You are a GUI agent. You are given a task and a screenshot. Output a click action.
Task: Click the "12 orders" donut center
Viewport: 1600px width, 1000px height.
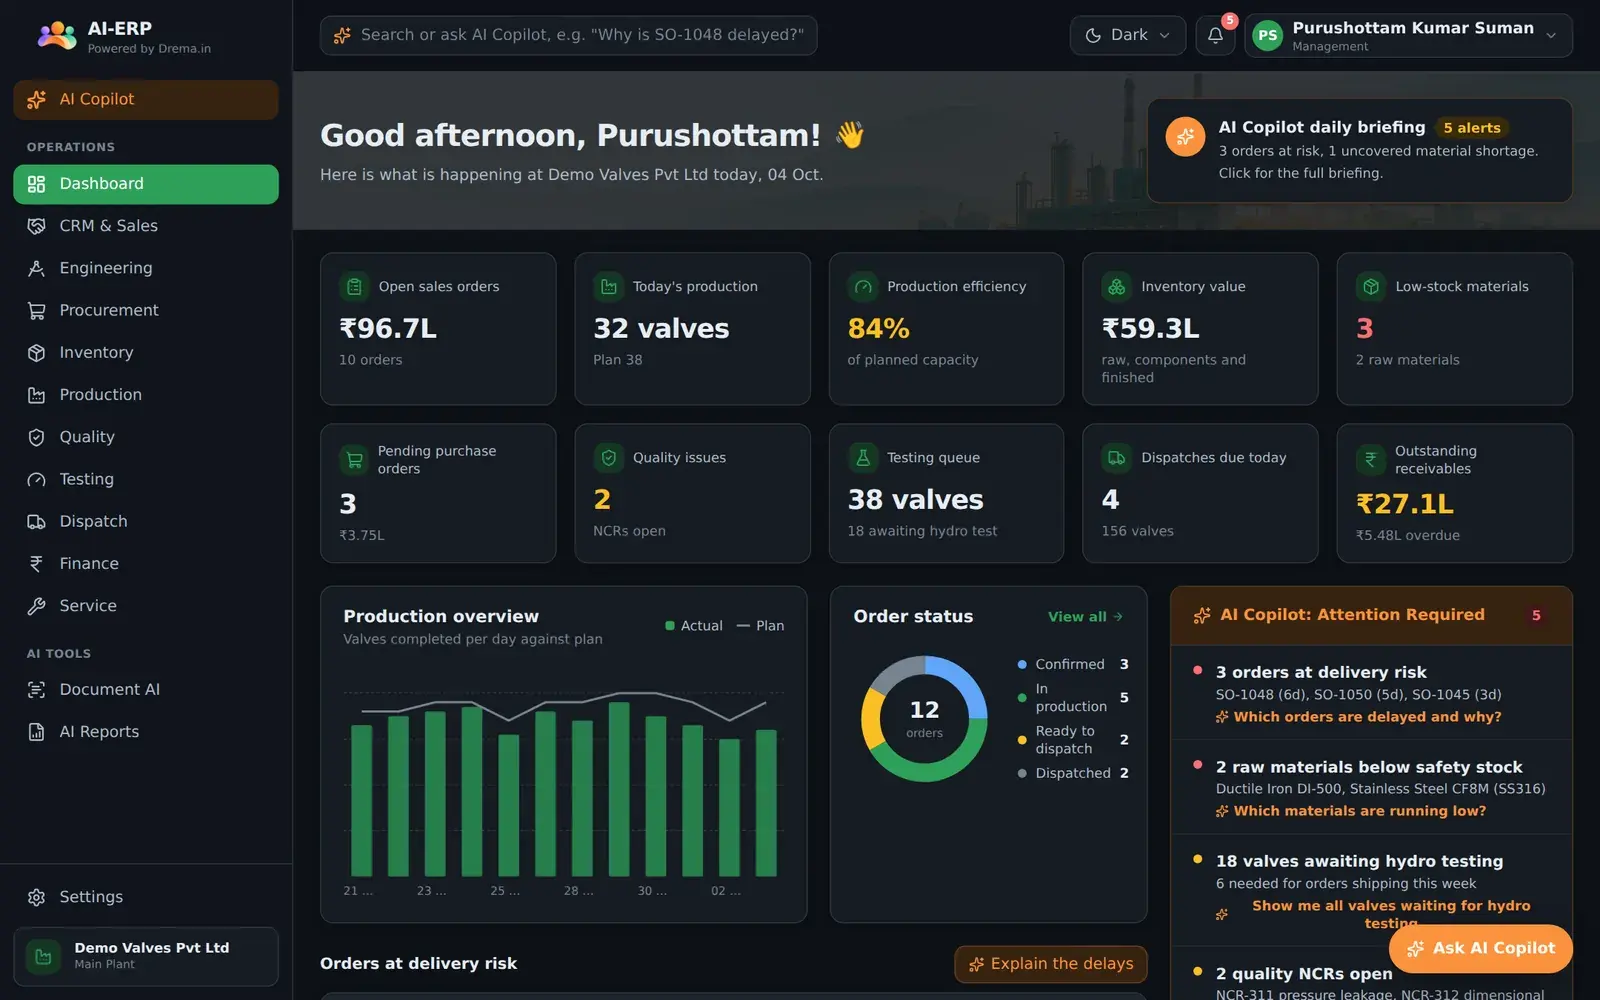point(924,718)
